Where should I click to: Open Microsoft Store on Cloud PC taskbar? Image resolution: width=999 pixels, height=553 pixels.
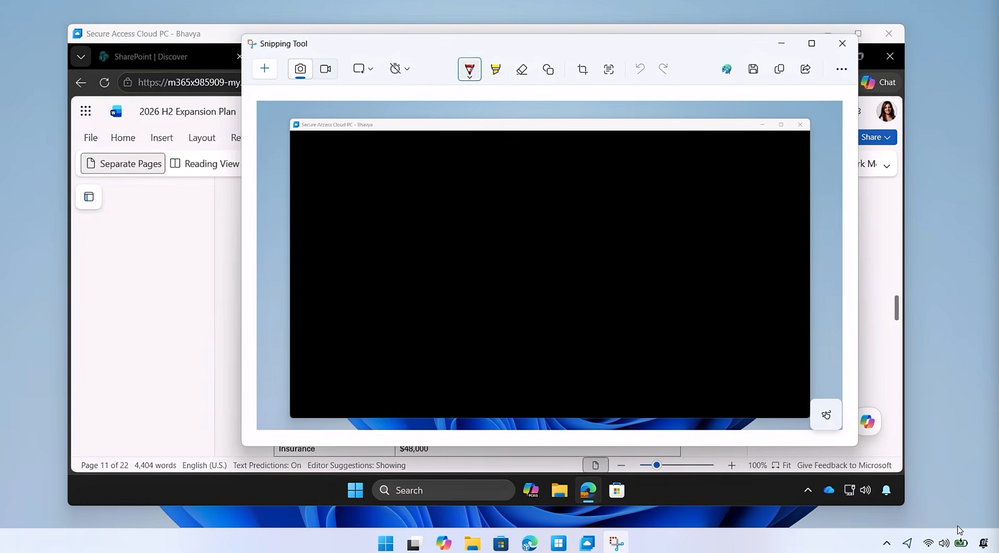616,490
